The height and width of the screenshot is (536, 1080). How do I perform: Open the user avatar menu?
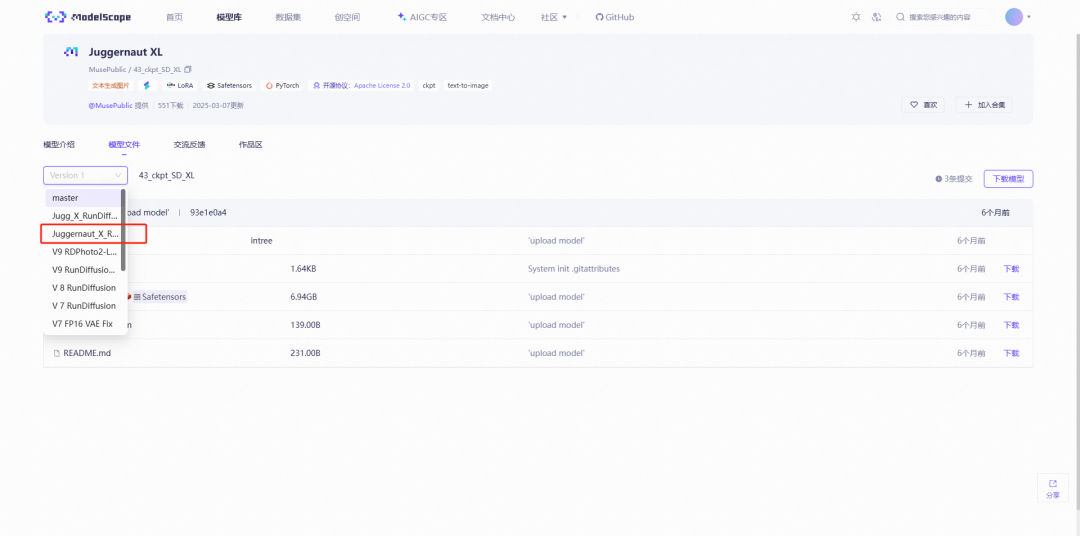pyautogui.click(x=1014, y=17)
